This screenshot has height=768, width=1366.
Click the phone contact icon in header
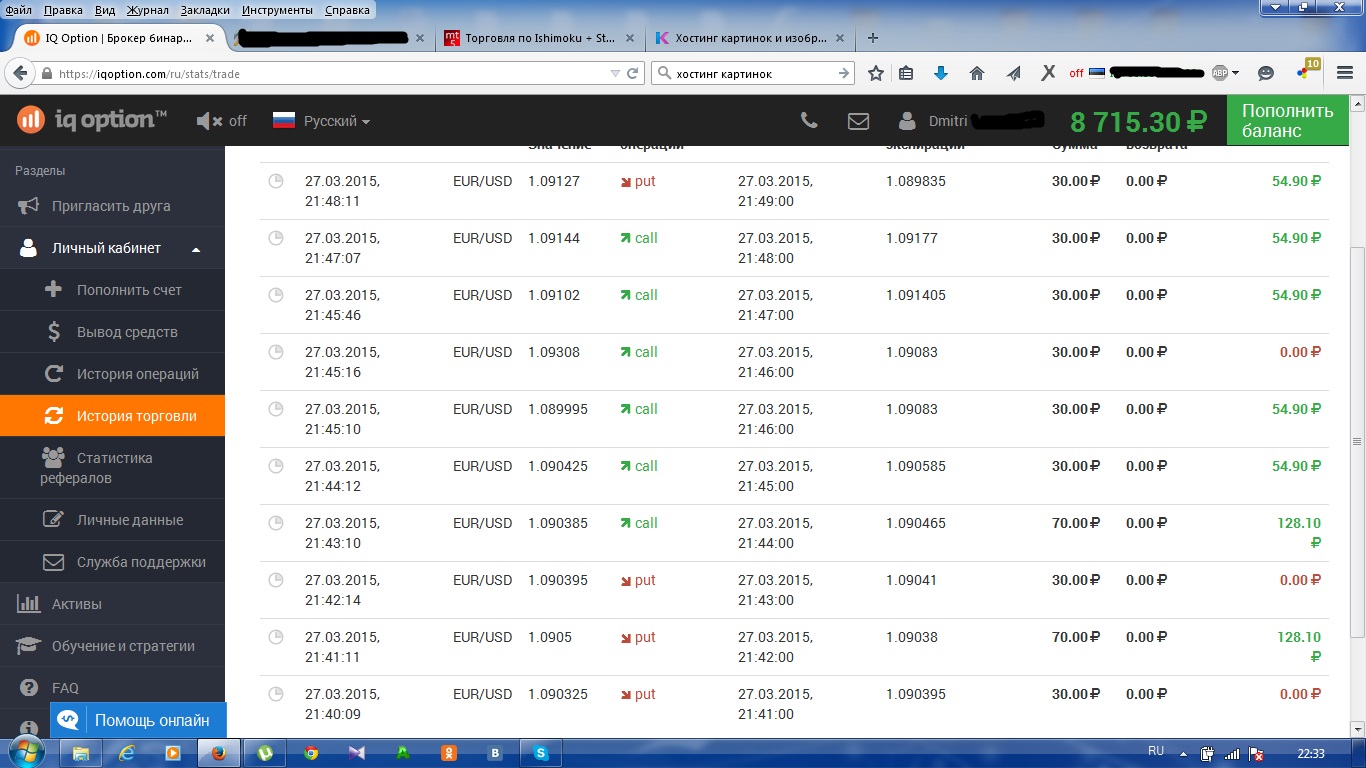(809, 121)
